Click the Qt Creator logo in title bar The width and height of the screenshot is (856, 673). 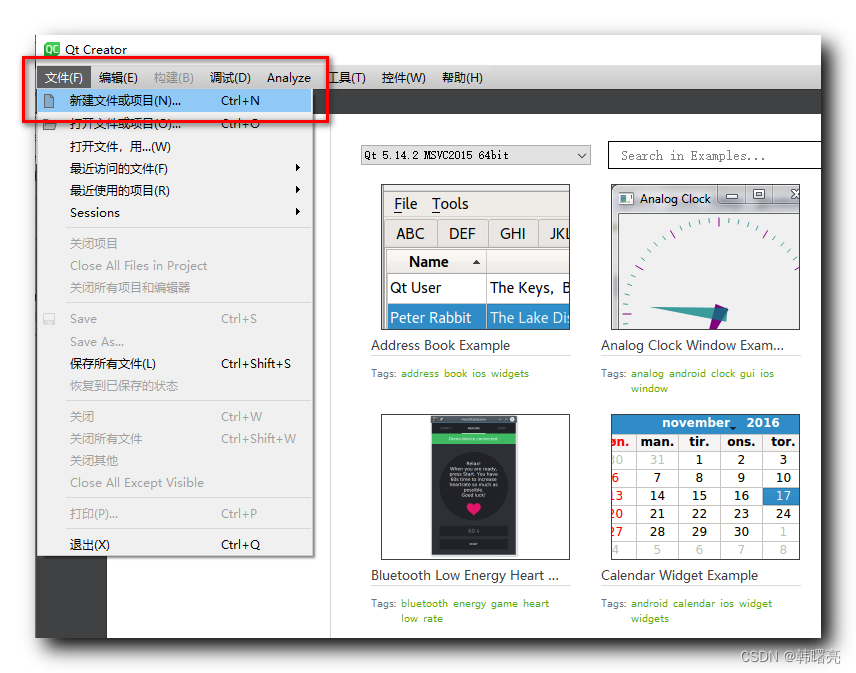point(51,48)
